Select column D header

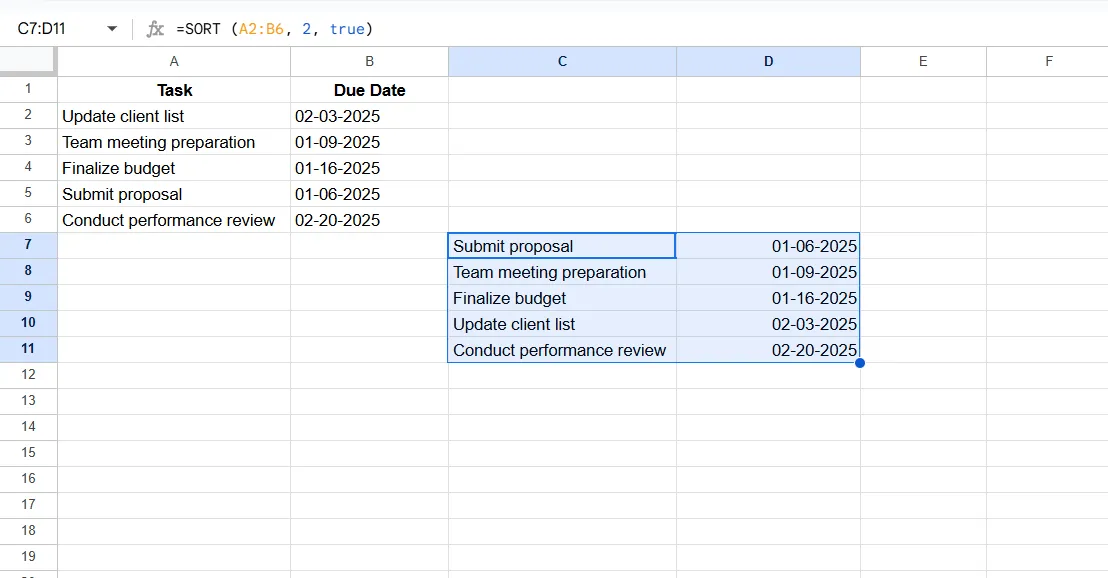tap(768, 61)
